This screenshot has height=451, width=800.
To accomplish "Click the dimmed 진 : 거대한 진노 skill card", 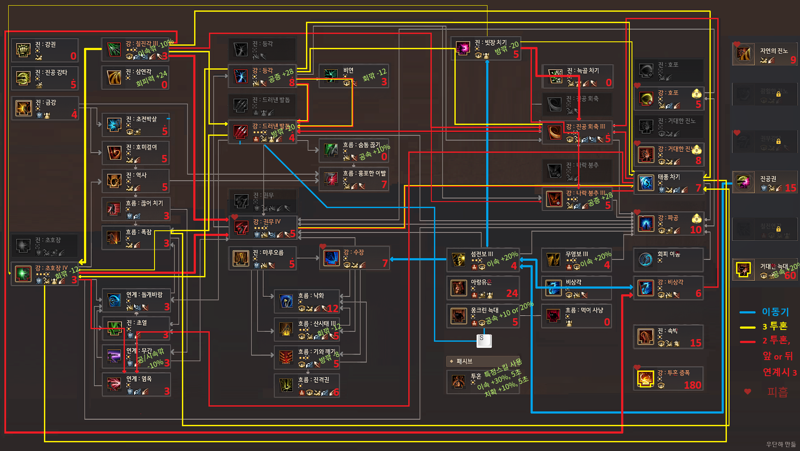I will tap(669, 127).
